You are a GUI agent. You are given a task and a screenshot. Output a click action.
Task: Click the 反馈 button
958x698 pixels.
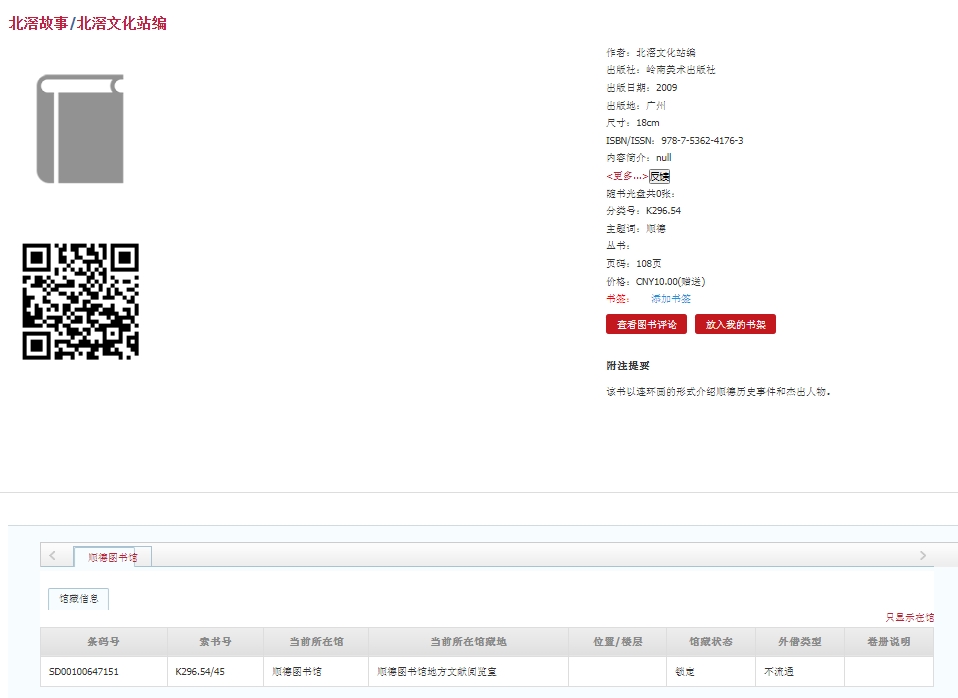(659, 177)
